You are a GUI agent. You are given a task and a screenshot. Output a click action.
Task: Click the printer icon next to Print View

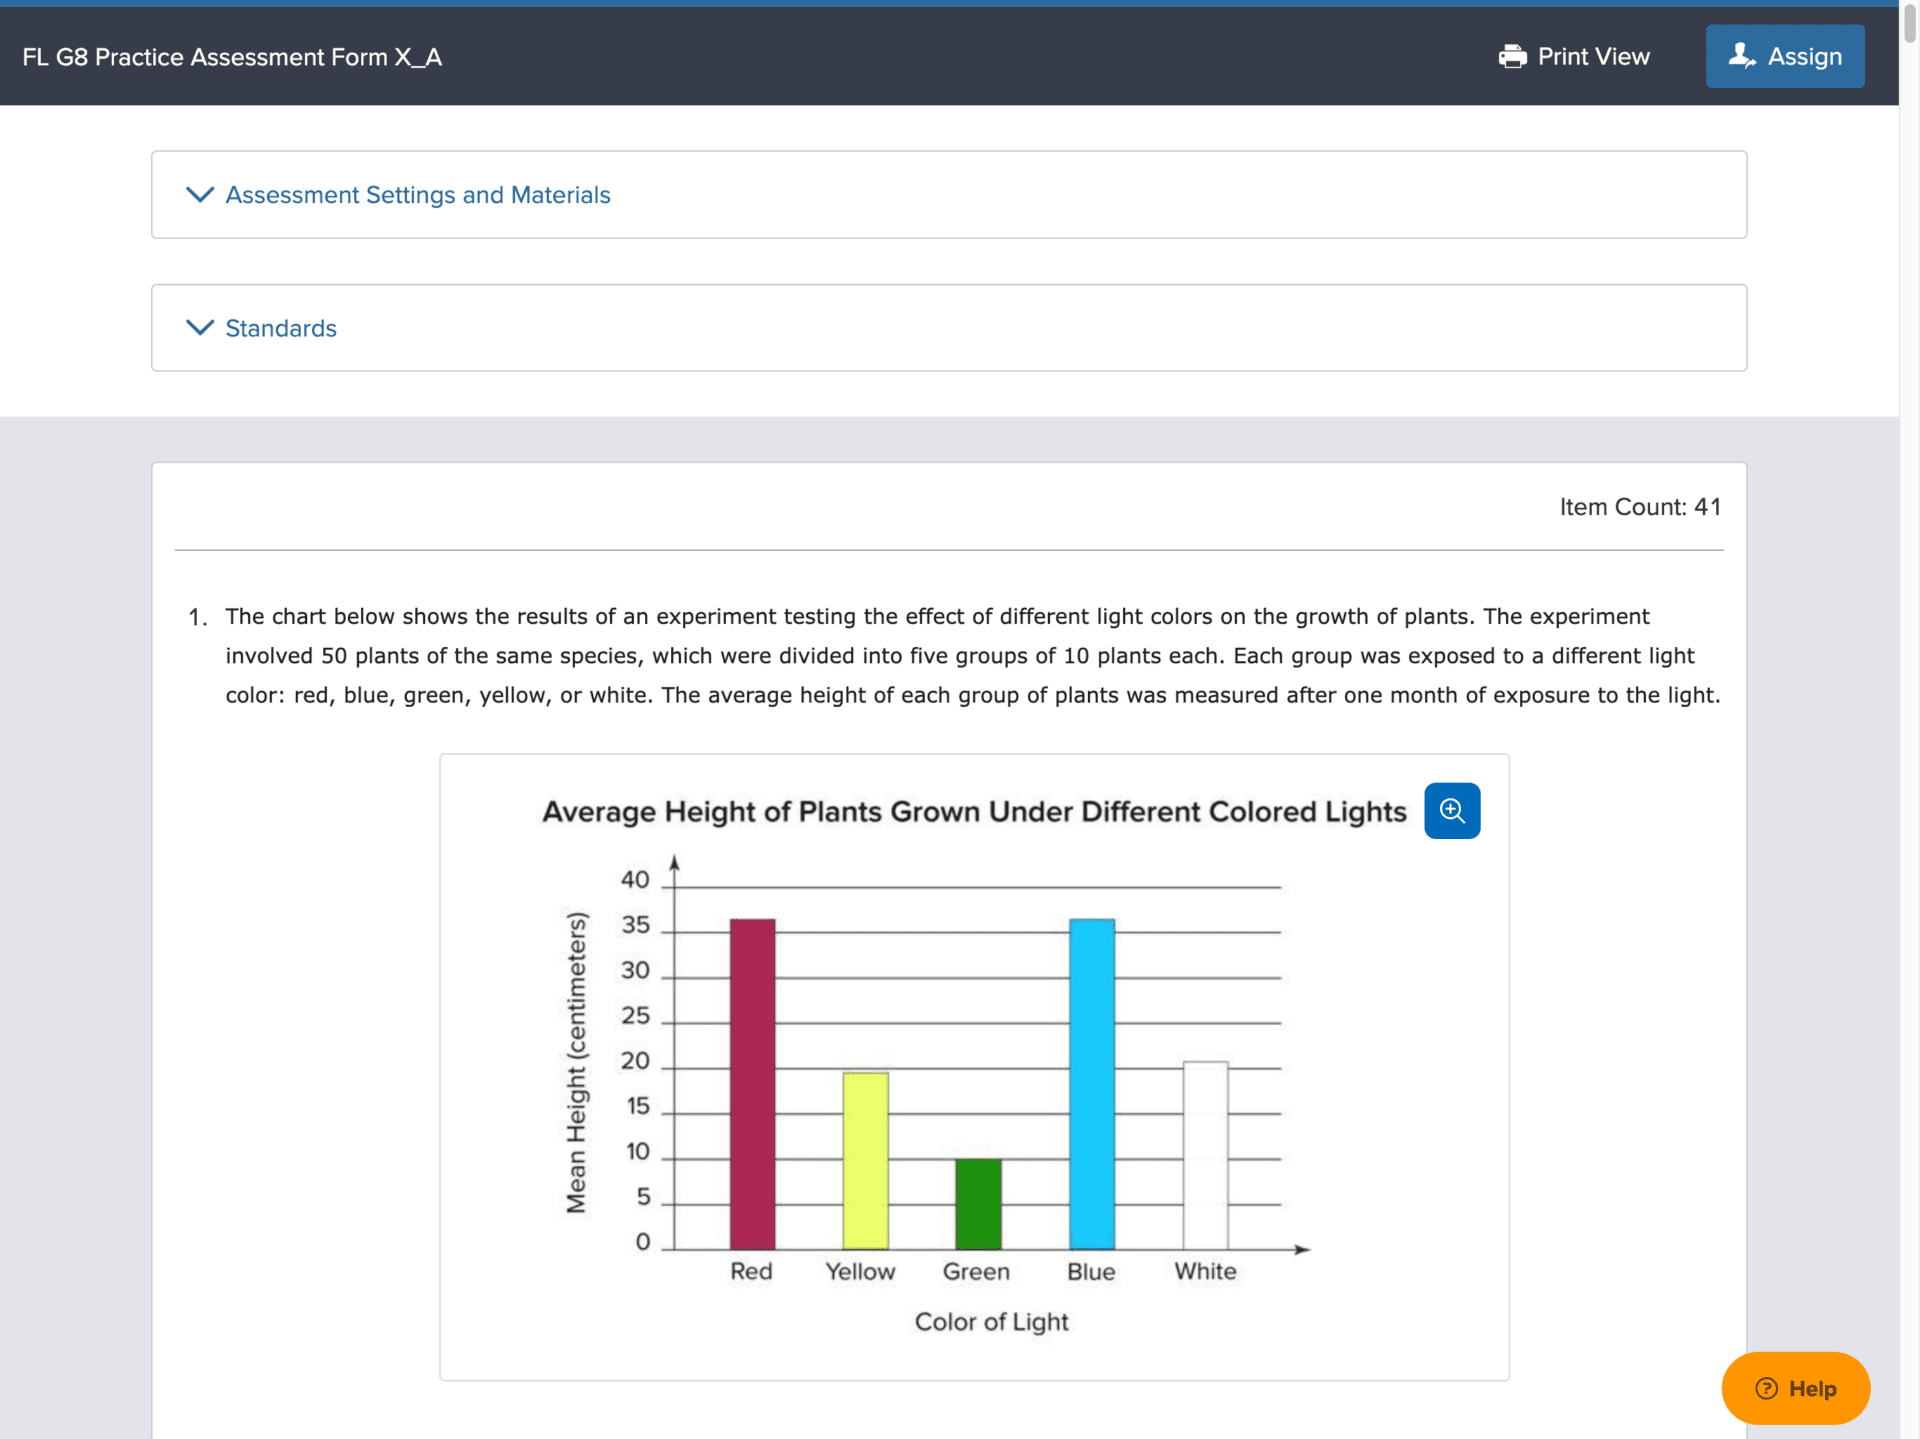tap(1512, 57)
